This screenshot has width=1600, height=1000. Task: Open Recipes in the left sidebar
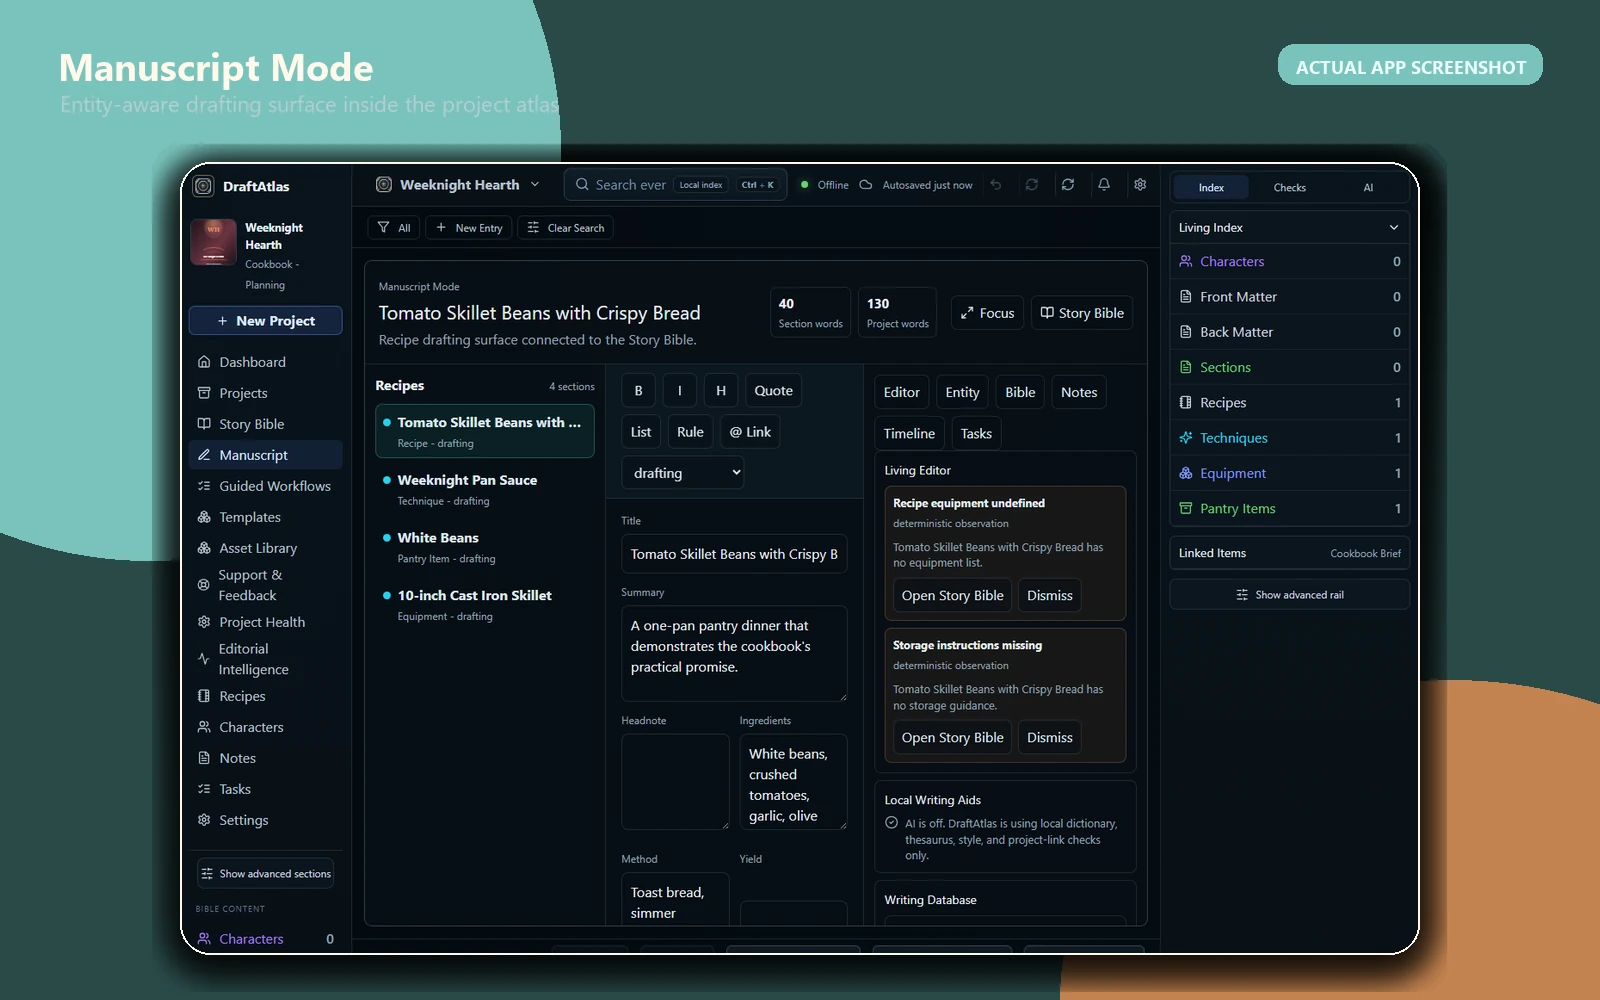(266, 696)
